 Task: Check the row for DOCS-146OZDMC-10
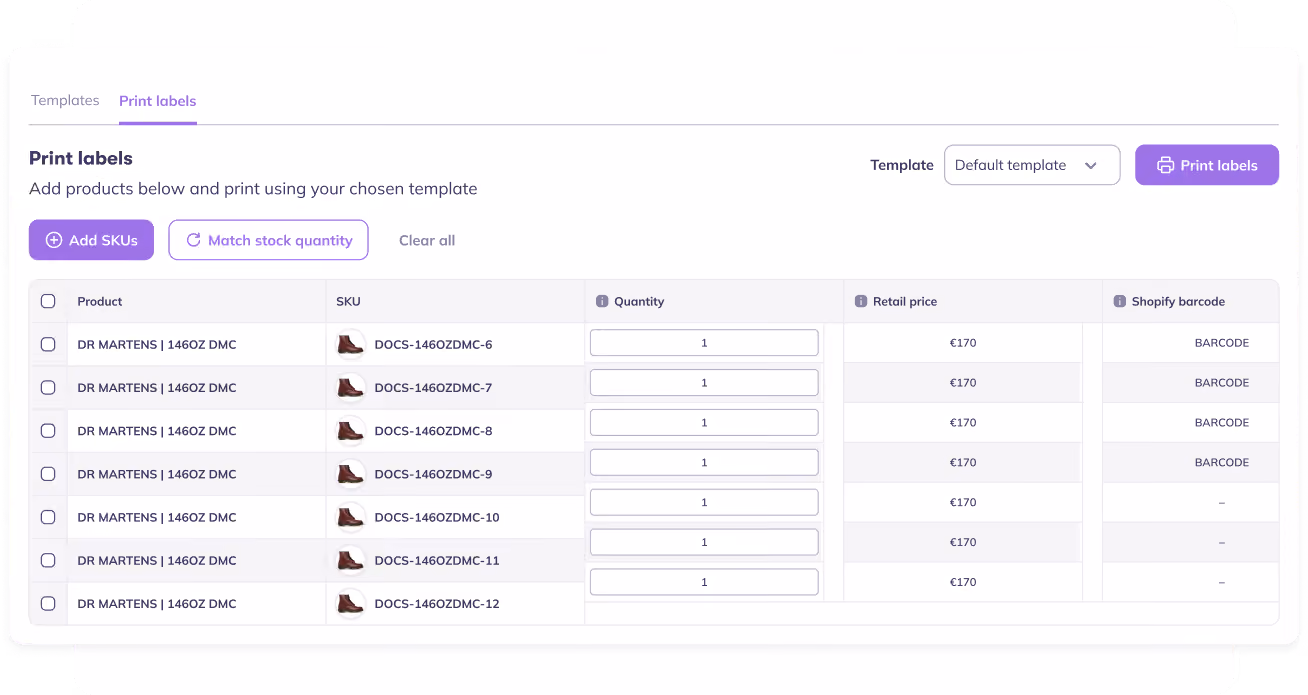[48, 517]
